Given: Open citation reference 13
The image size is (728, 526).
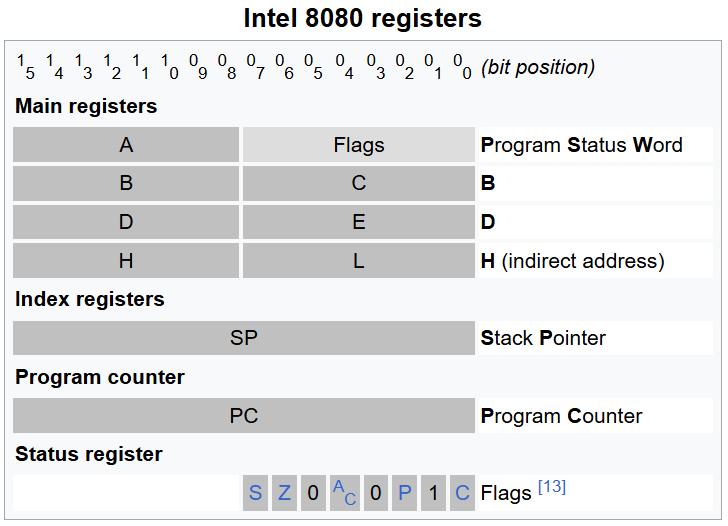Looking at the screenshot, I should pyautogui.click(x=551, y=487).
